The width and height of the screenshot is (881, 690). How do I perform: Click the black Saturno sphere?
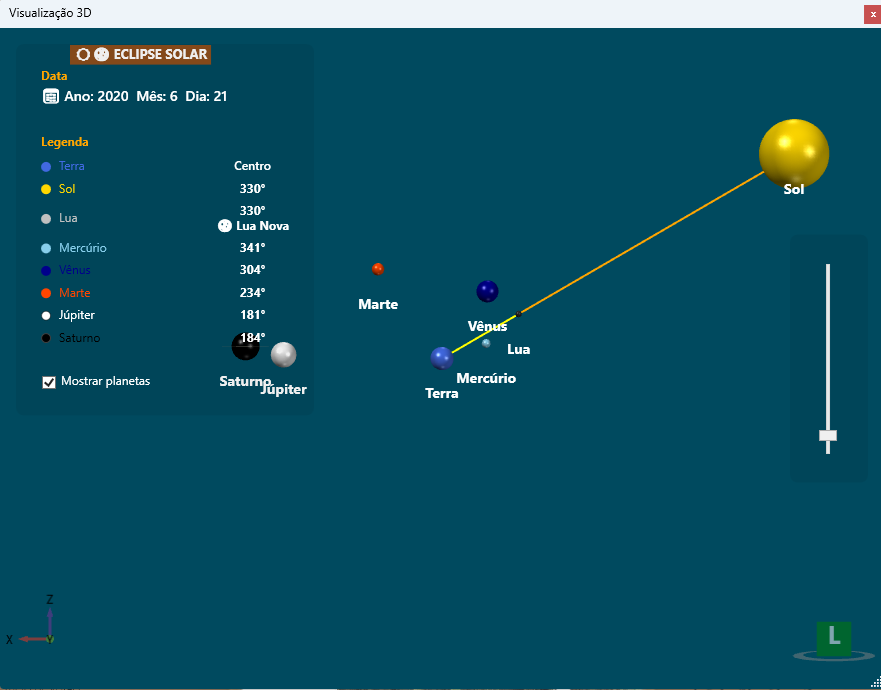point(245,347)
